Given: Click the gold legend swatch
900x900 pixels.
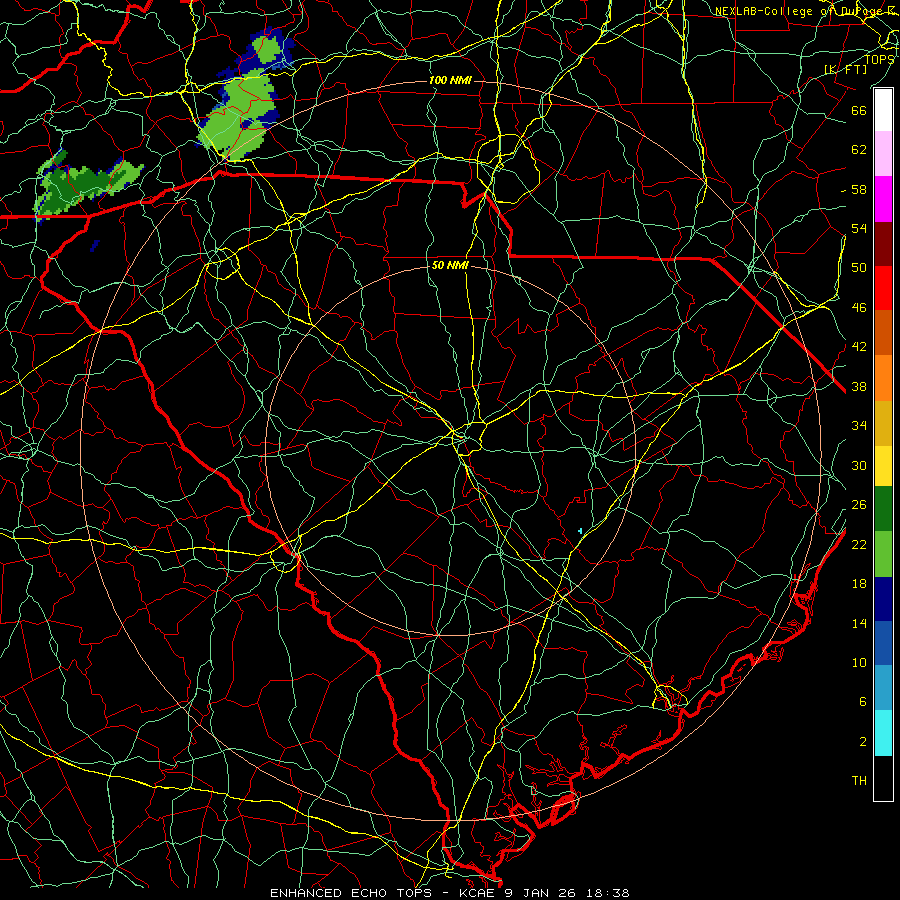Looking at the screenshot, I should pos(883,422).
